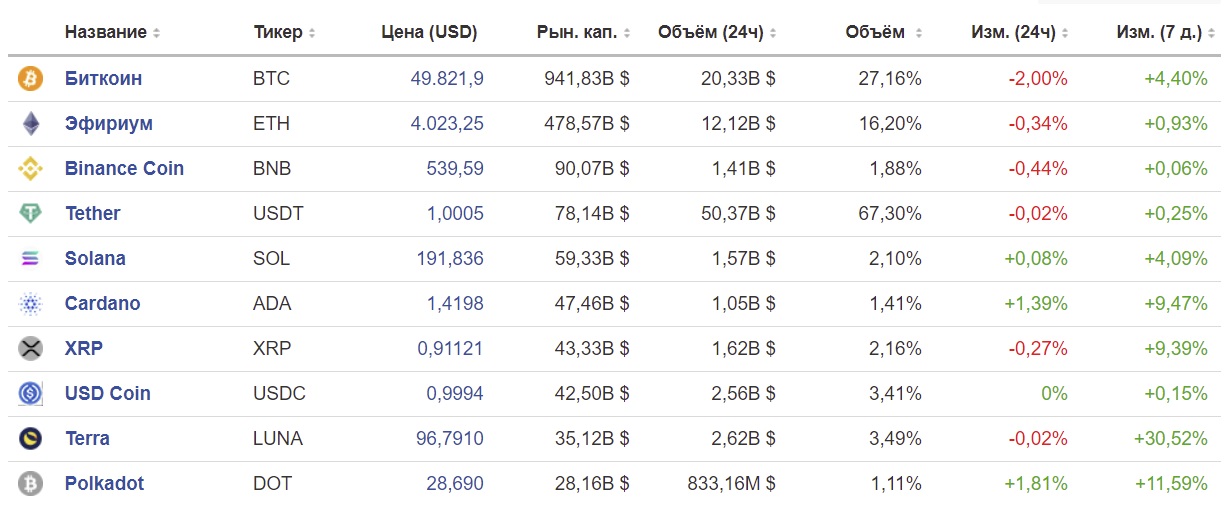Image resolution: width=1225 pixels, height=518 pixels.
Task: Open the Биткоин coin link
Action: (103, 78)
